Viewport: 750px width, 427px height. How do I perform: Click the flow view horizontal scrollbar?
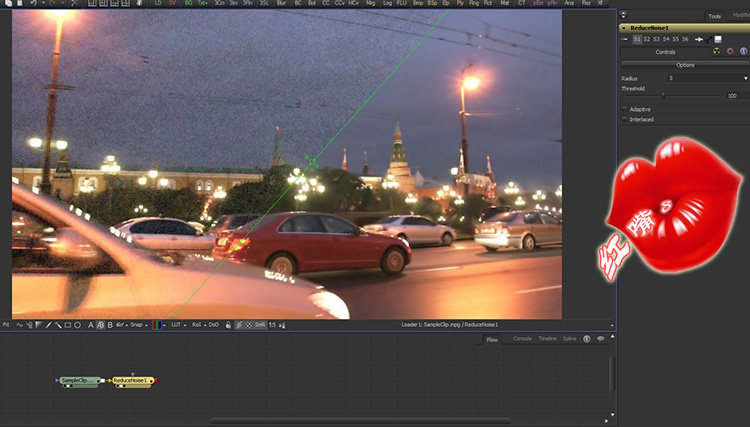[x=360, y=420]
